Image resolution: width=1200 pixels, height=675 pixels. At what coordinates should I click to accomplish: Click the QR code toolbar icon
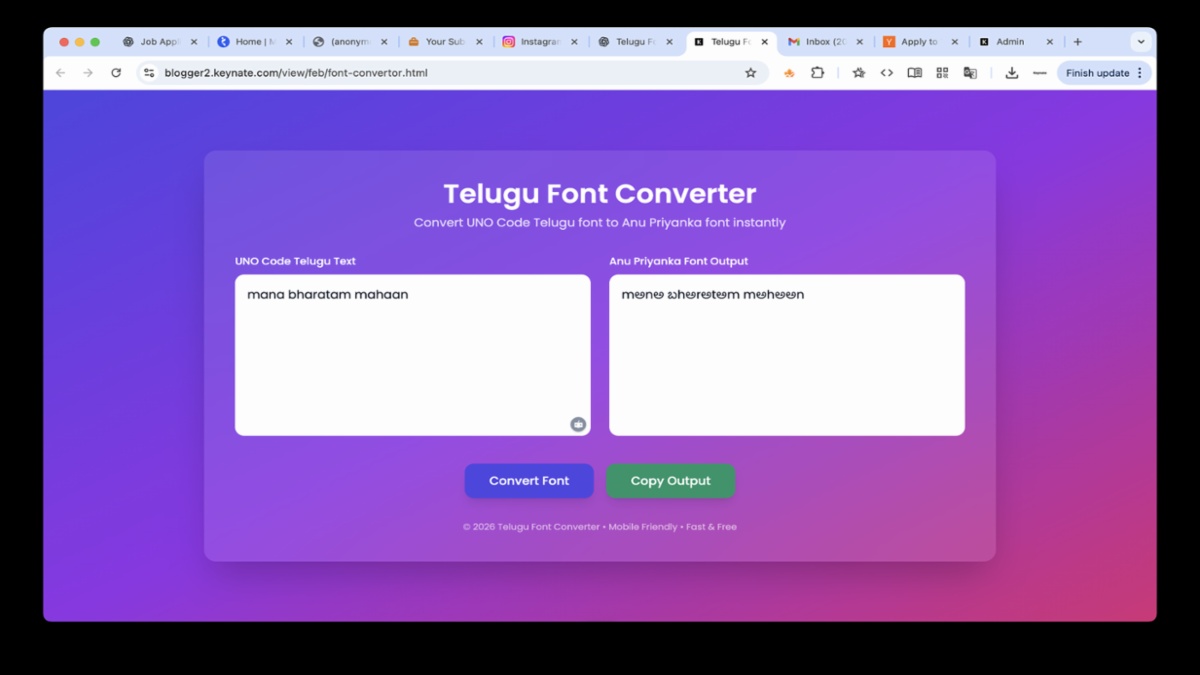[942, 73]
